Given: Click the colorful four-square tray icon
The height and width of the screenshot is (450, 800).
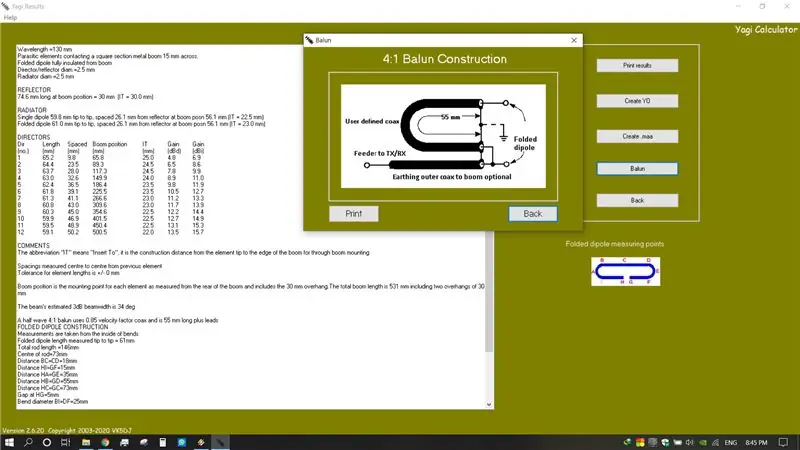Looking at the screenshot, I should point(640,442).
